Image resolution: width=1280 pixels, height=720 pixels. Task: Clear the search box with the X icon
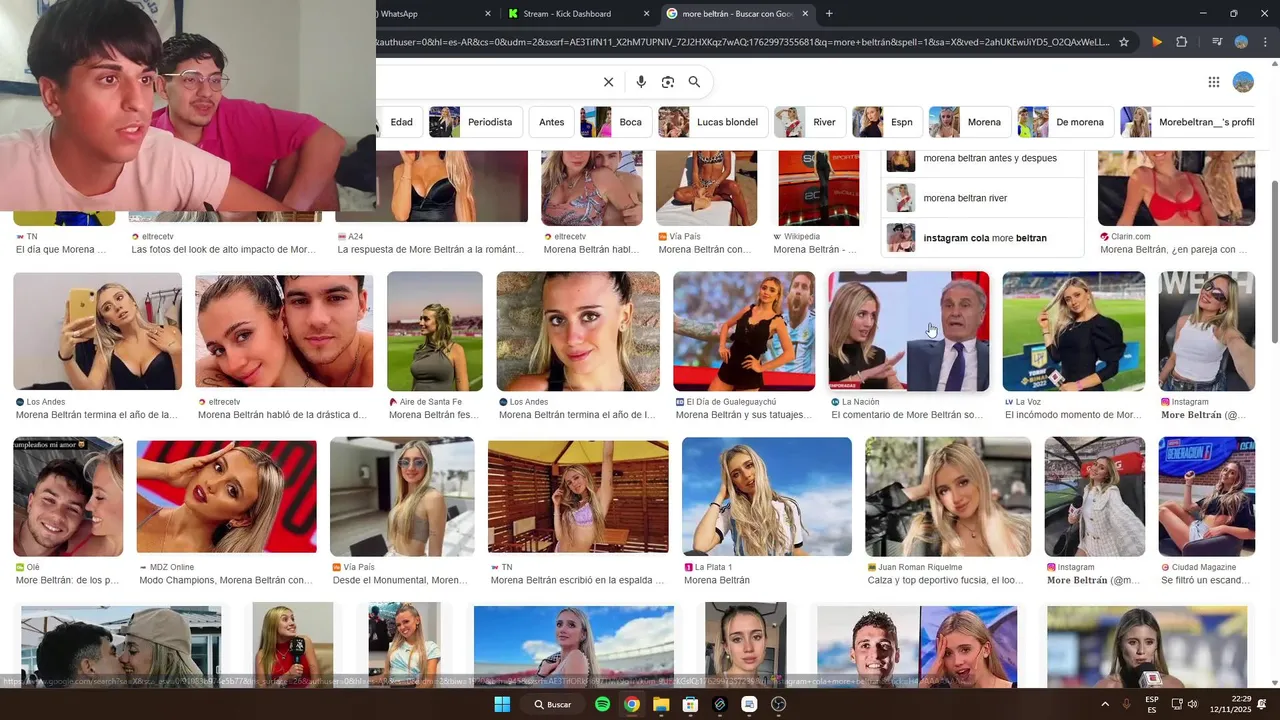point(608,82)
